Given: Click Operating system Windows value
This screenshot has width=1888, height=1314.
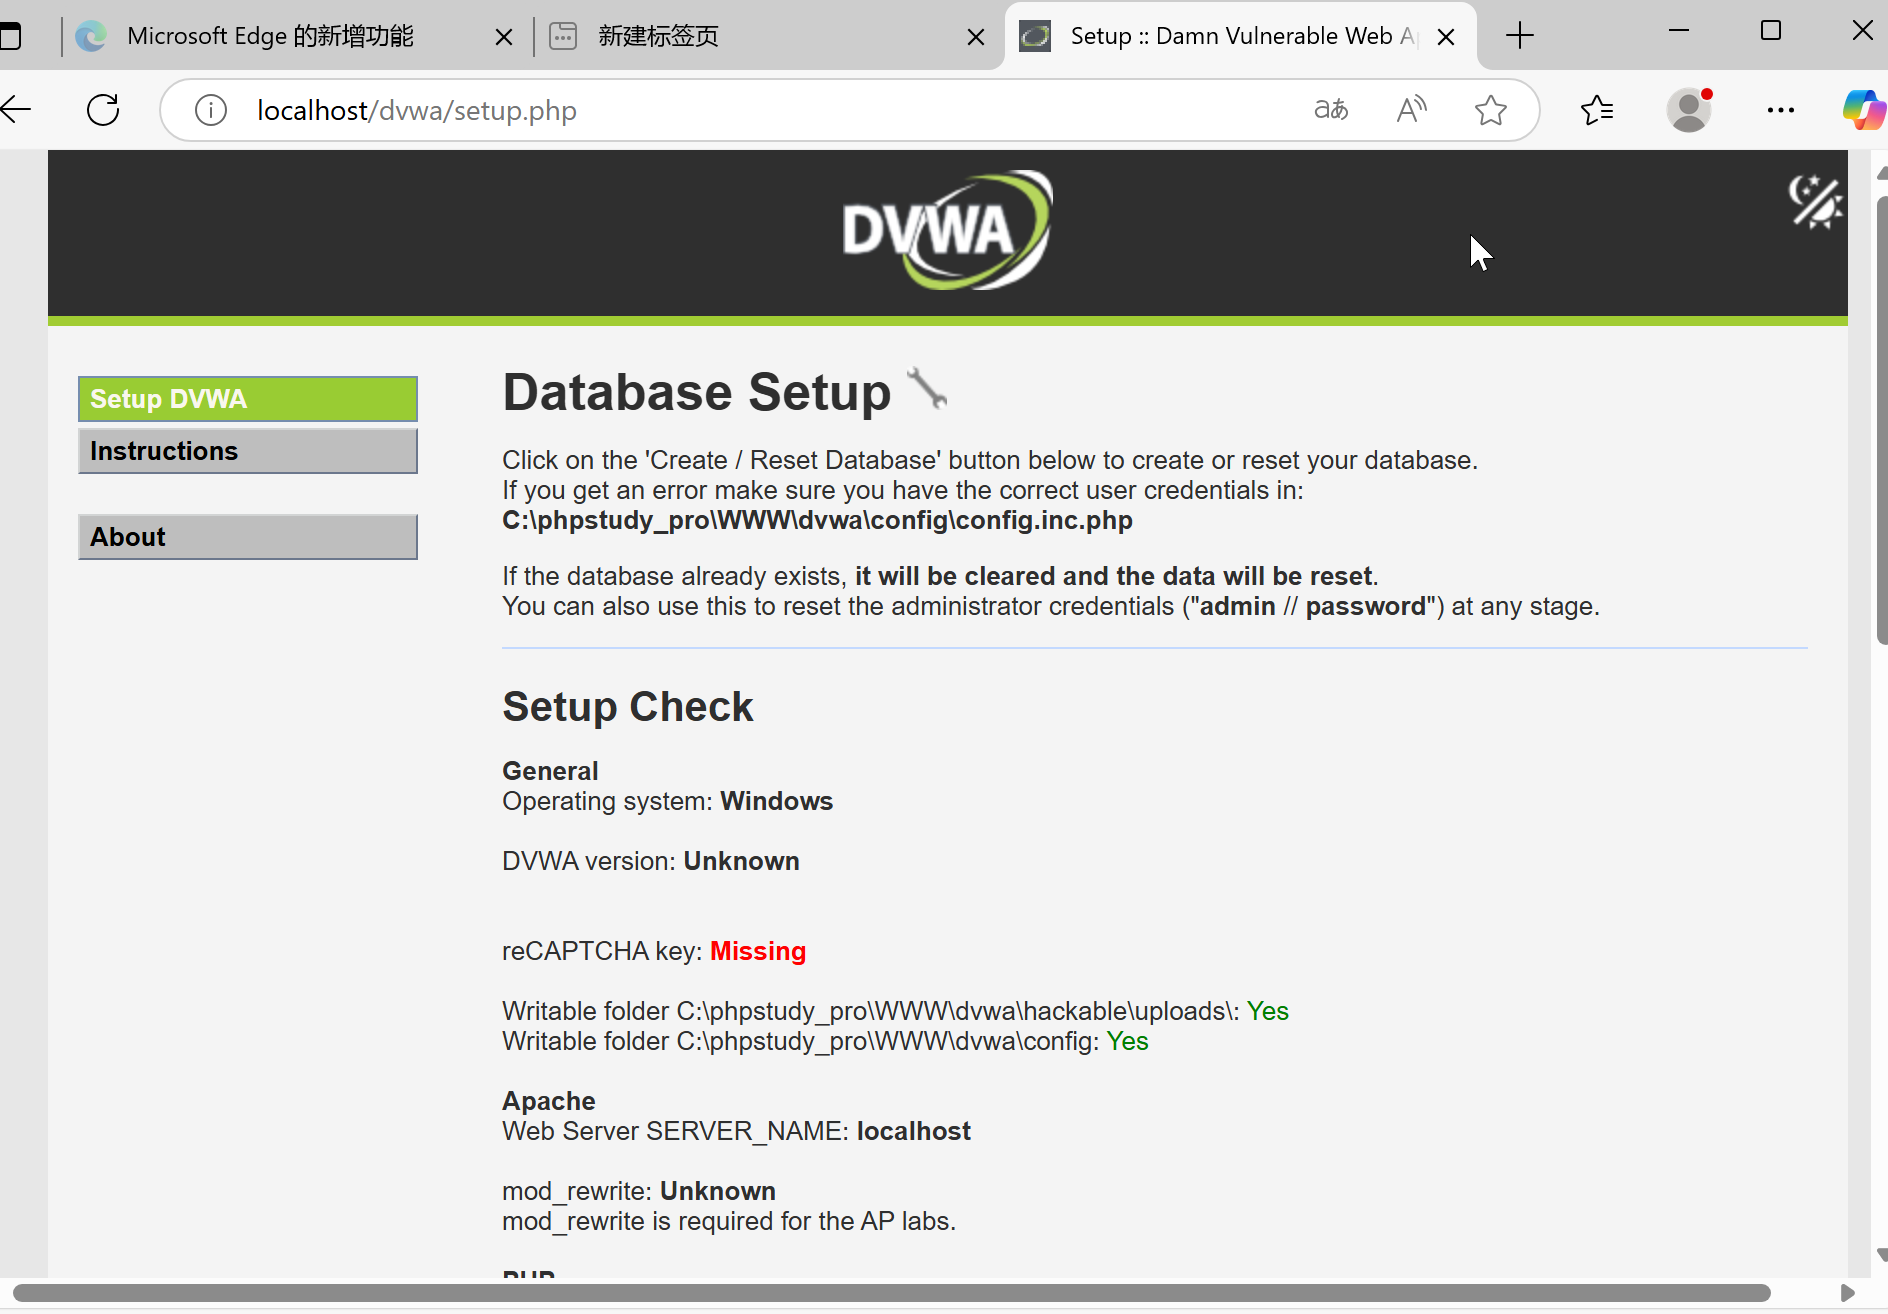Looking at the screenshot, I should [776, 801].
